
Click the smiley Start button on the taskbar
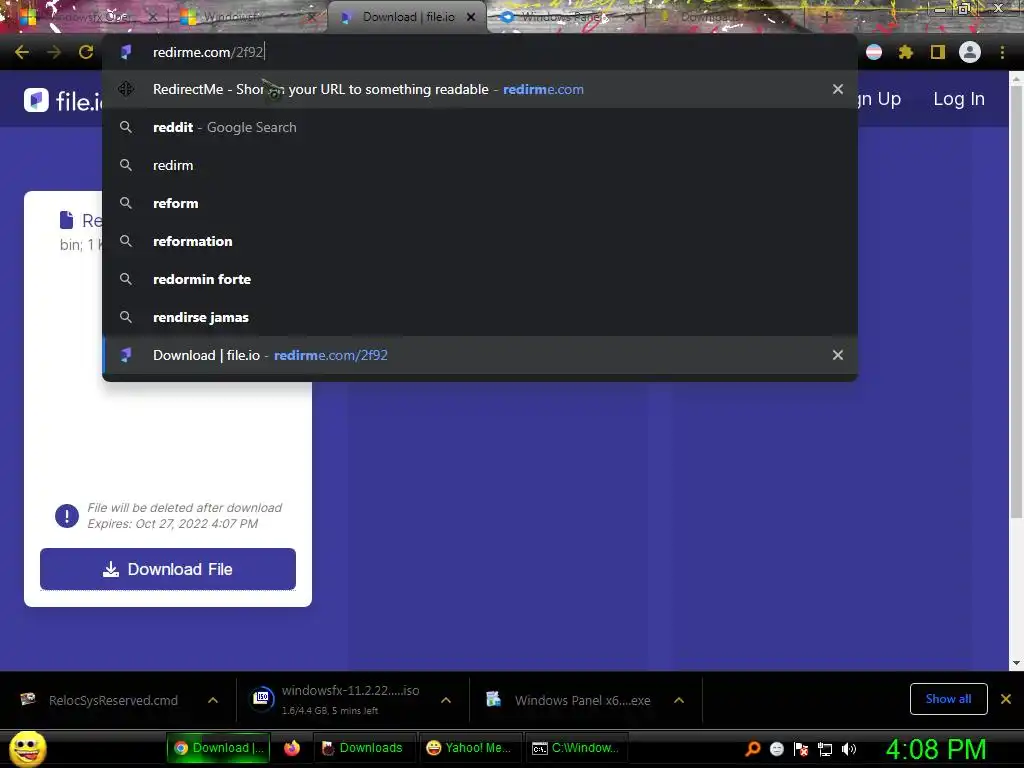pyautogui.click(x=28, y=748)
